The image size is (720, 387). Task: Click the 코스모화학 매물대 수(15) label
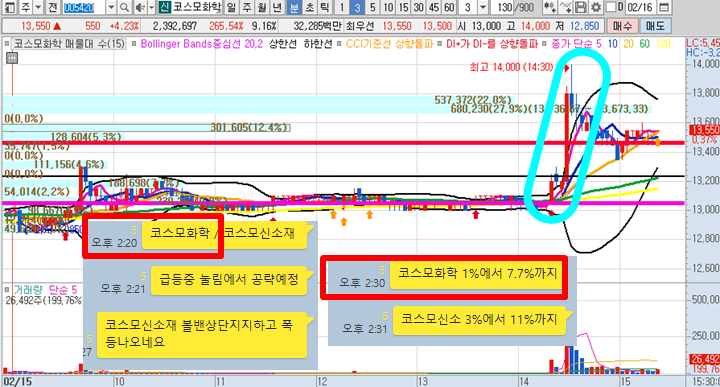click(x=69, y=44)
